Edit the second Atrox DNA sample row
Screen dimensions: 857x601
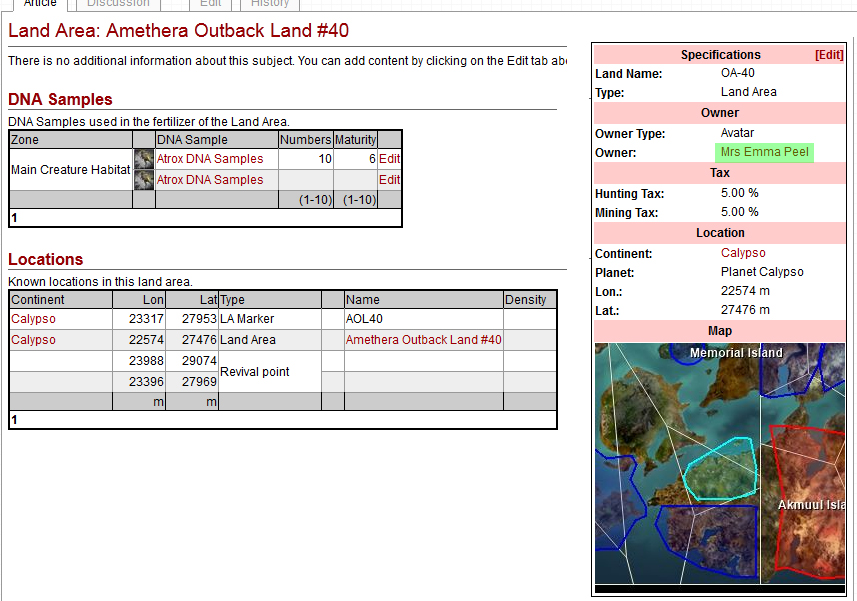(389, 180)
